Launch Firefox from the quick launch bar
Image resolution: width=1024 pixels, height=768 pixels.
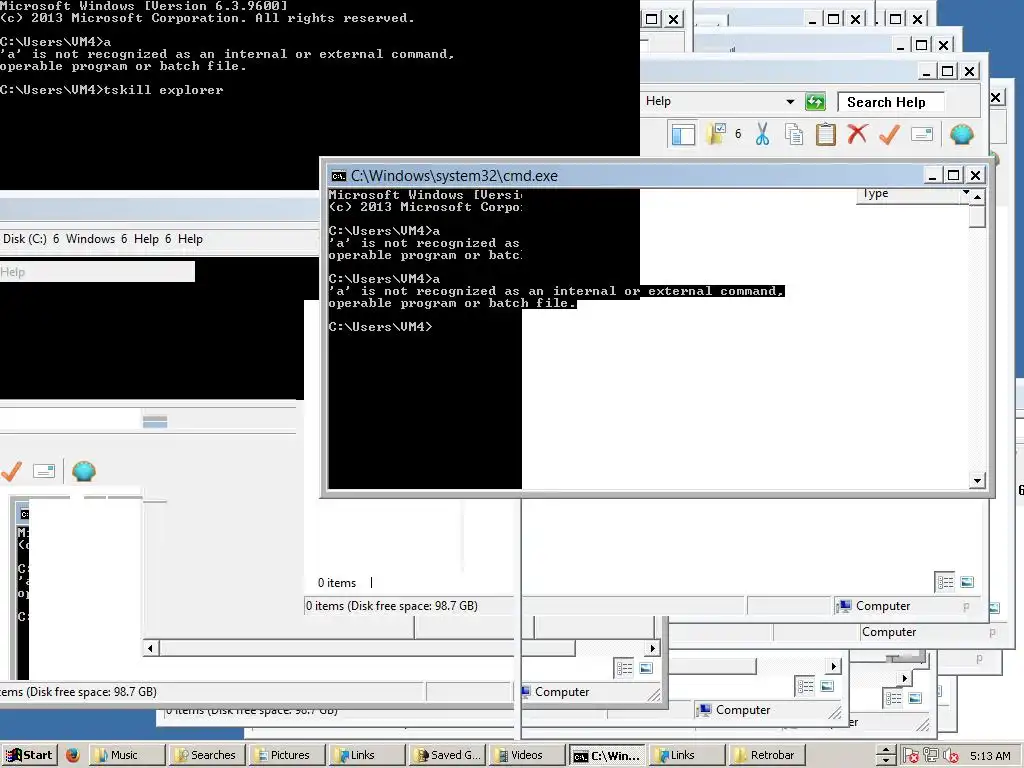point(72,756)
